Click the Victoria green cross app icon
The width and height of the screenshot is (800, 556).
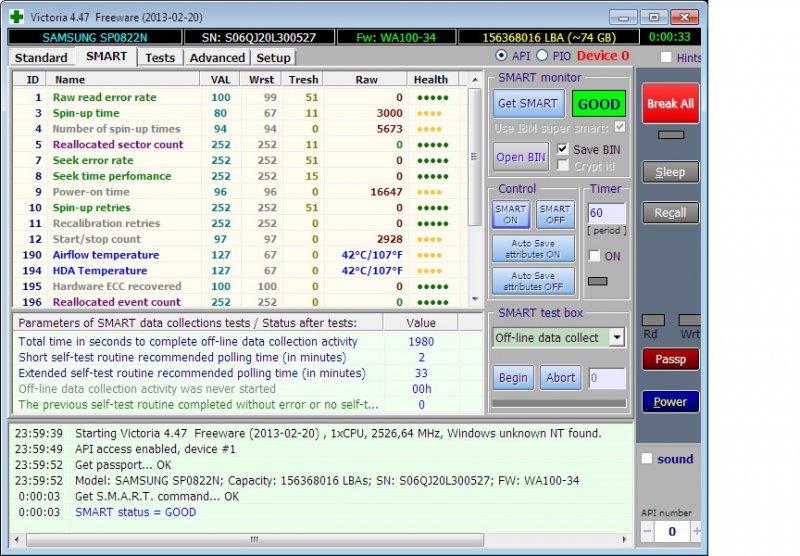[x=15, y=17]
